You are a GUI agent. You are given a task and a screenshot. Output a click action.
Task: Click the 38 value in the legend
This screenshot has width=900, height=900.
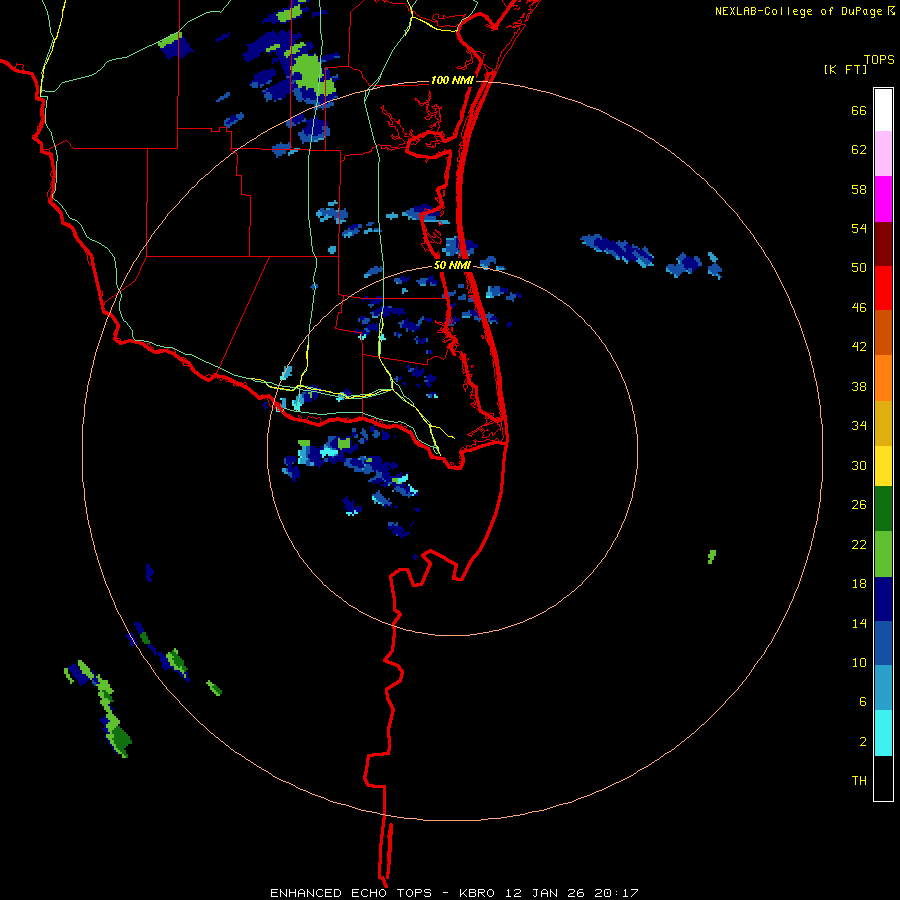(859, 386)
